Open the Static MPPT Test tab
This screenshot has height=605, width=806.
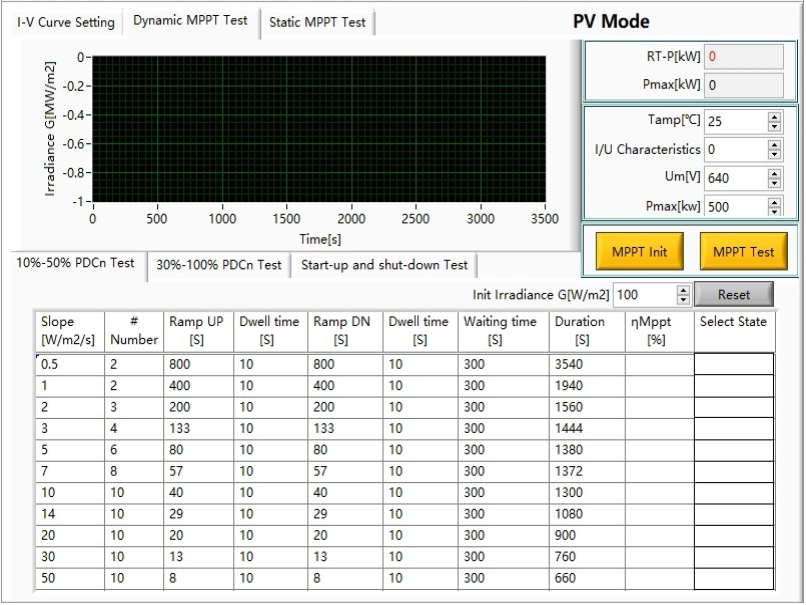point(317,22)
